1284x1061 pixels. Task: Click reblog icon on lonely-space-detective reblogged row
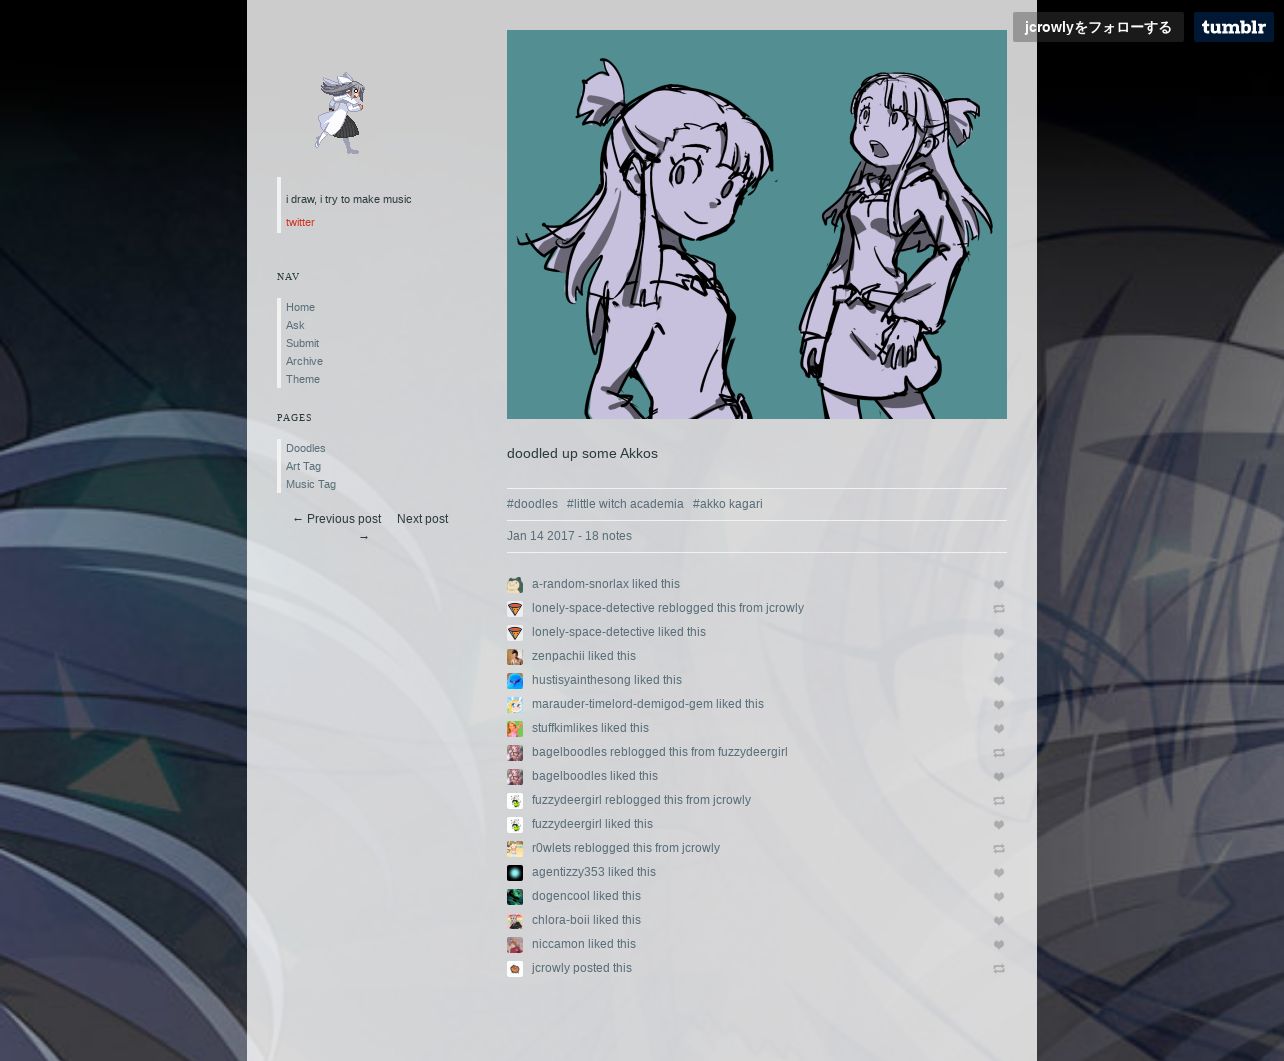coord(998,609)
